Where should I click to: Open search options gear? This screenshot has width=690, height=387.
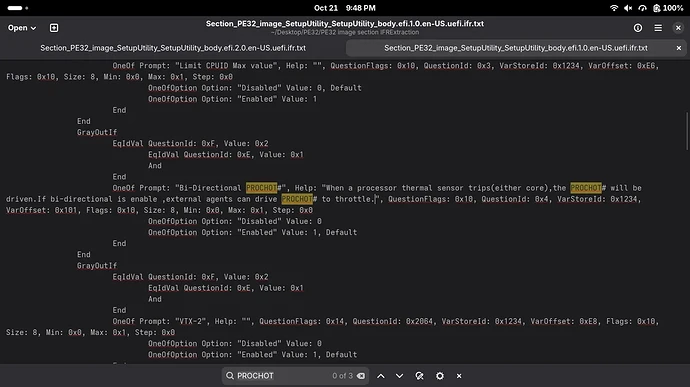pos(440,376)
